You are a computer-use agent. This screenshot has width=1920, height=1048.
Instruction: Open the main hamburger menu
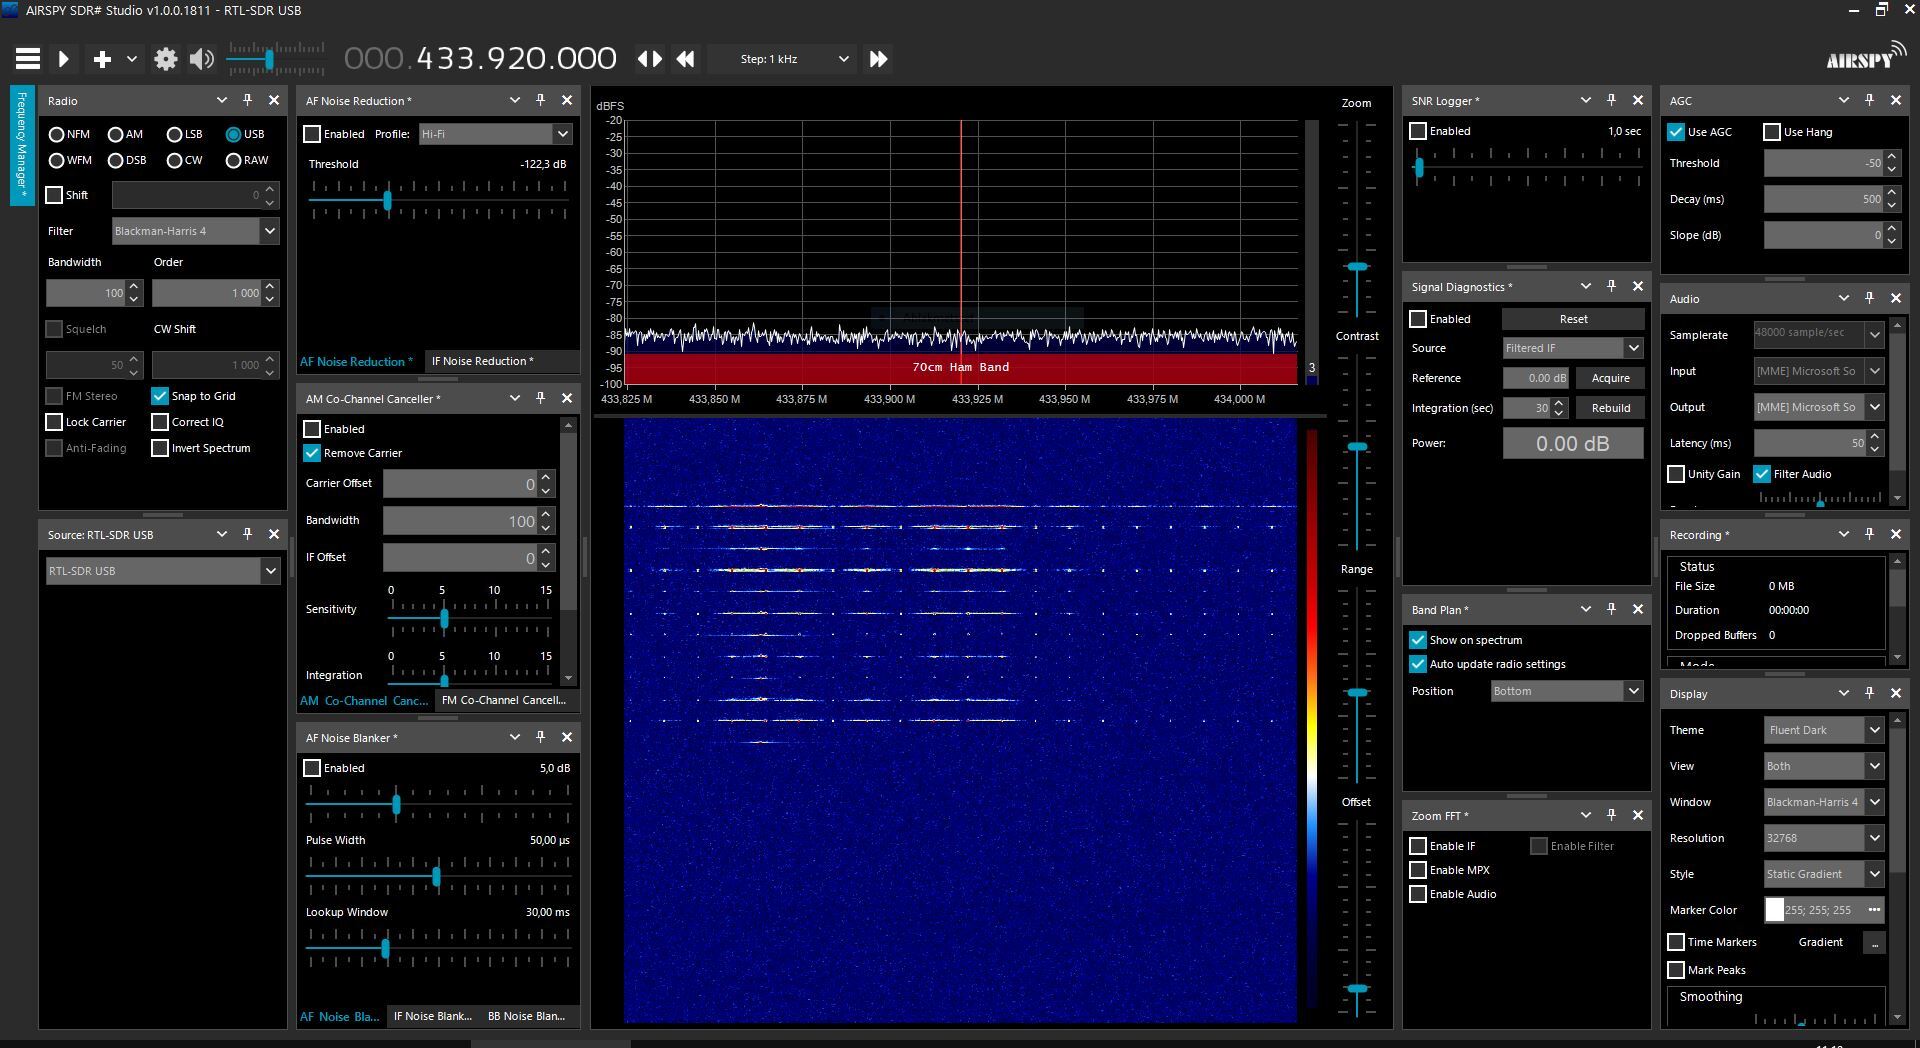coord(28,59)
